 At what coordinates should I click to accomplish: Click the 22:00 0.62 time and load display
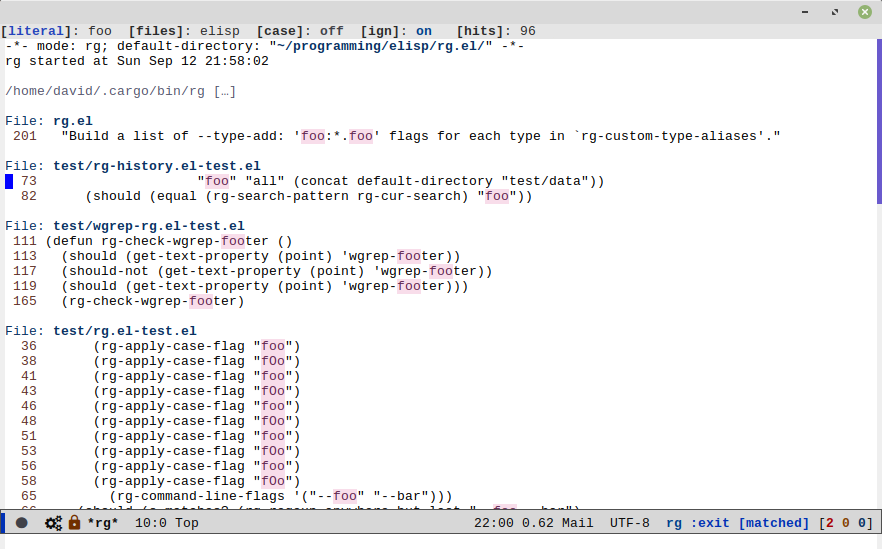[514, 523]
